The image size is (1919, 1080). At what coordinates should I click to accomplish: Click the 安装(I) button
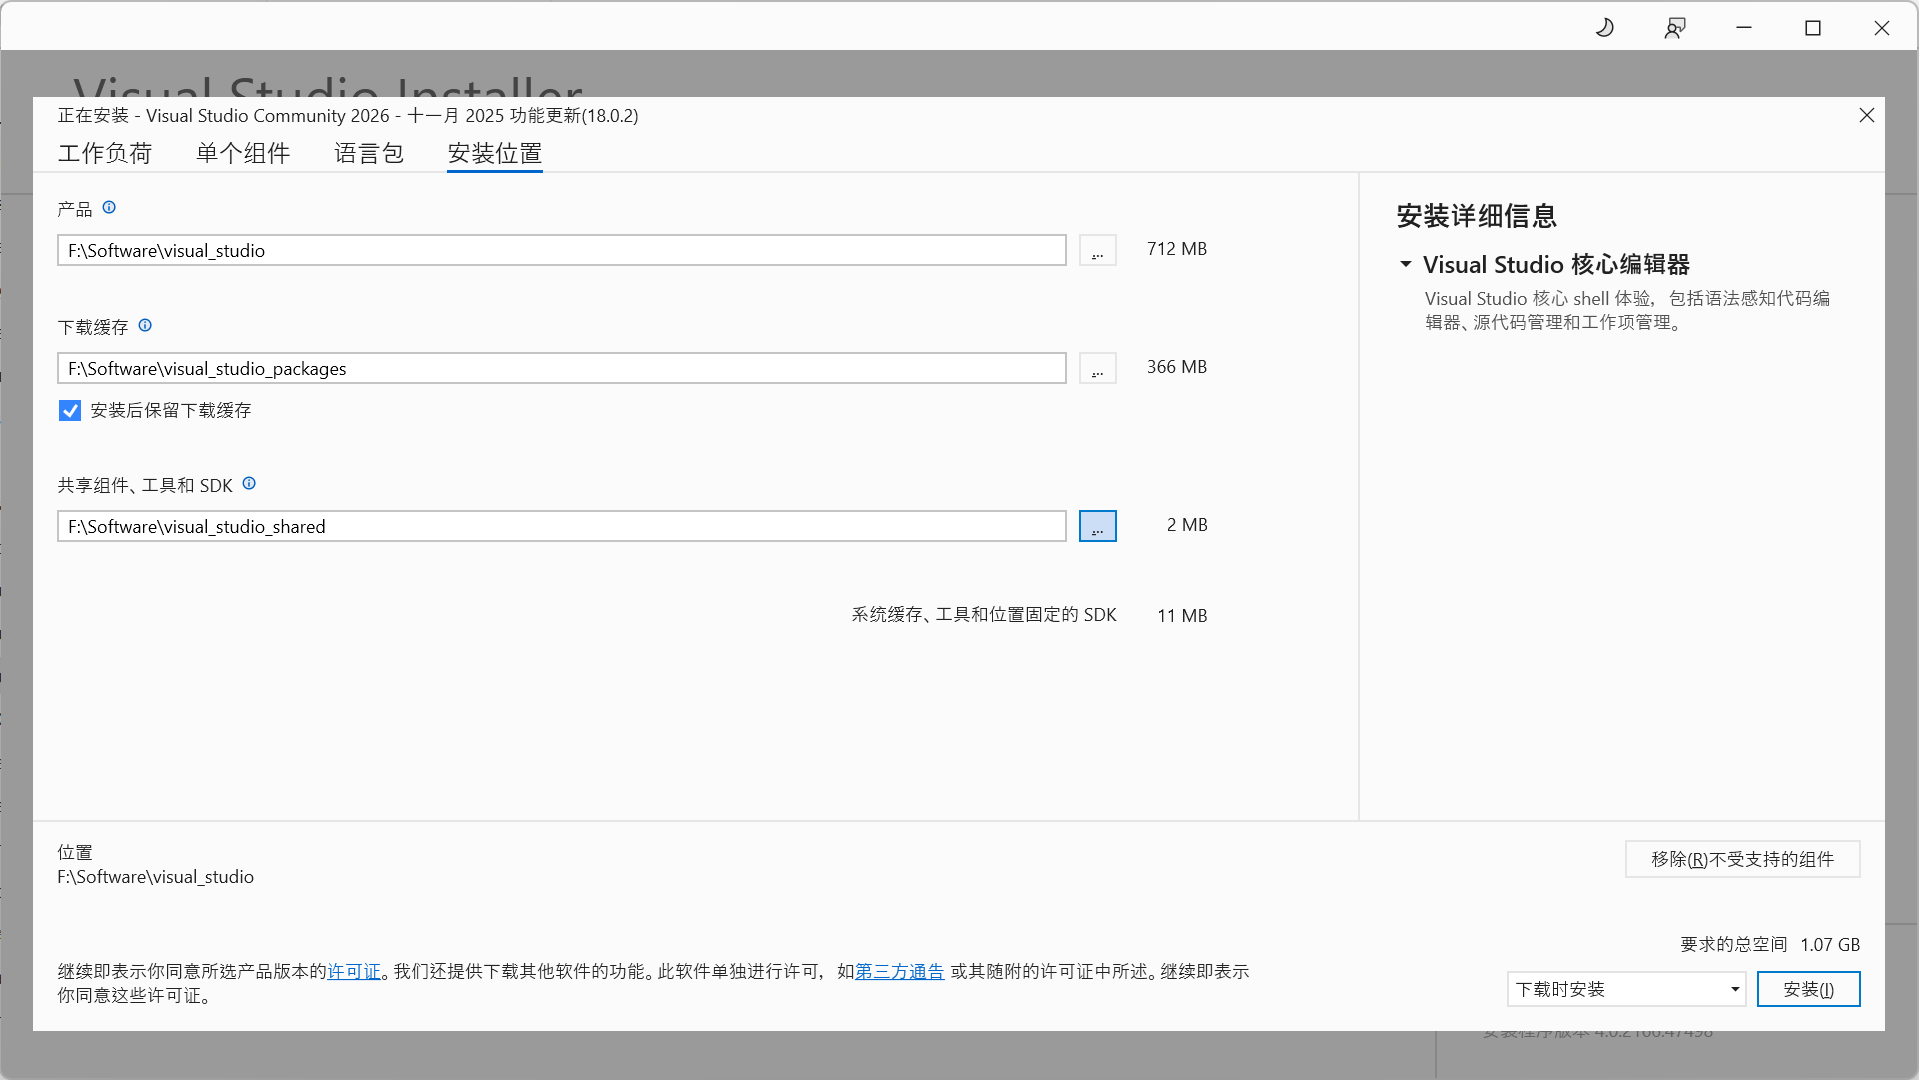pos(1808,989)
